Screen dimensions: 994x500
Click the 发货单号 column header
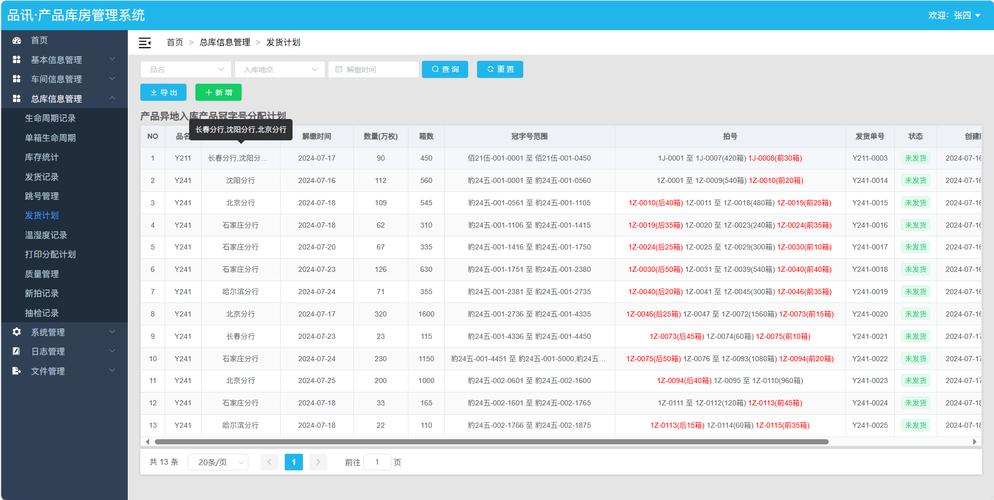pos(870,137)
